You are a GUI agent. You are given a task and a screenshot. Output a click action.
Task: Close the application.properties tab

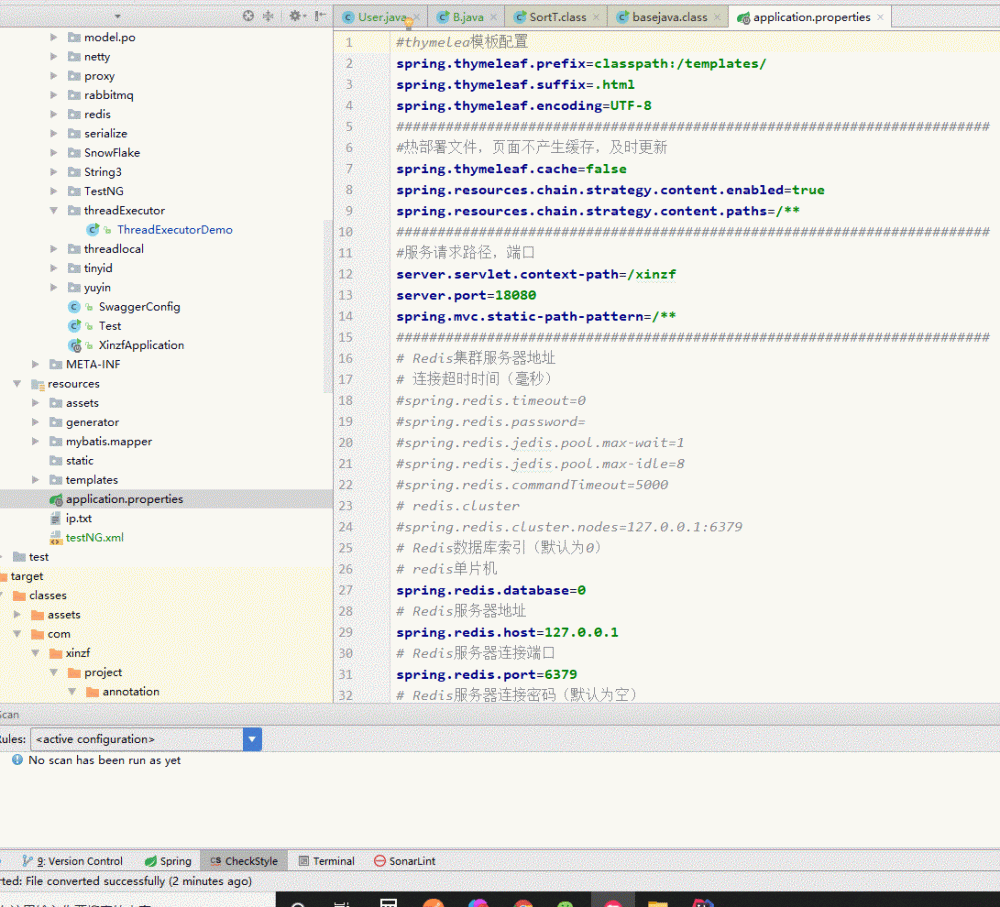(x=879, y=17)
